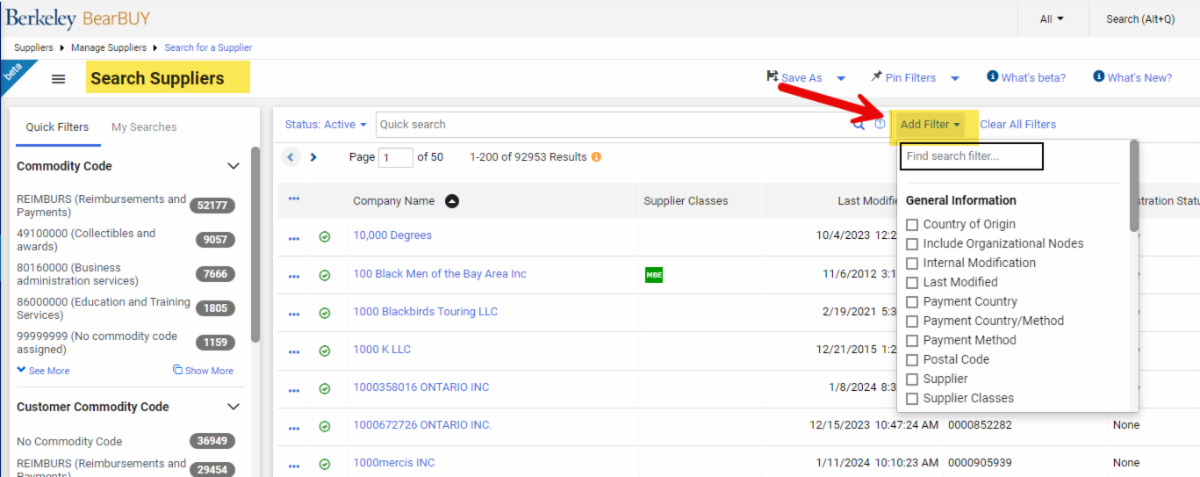Image resolution: width=1200 pixels, height=477 pixels.
Task: Click Clear All Filters link
Action: pos(1018,125)
